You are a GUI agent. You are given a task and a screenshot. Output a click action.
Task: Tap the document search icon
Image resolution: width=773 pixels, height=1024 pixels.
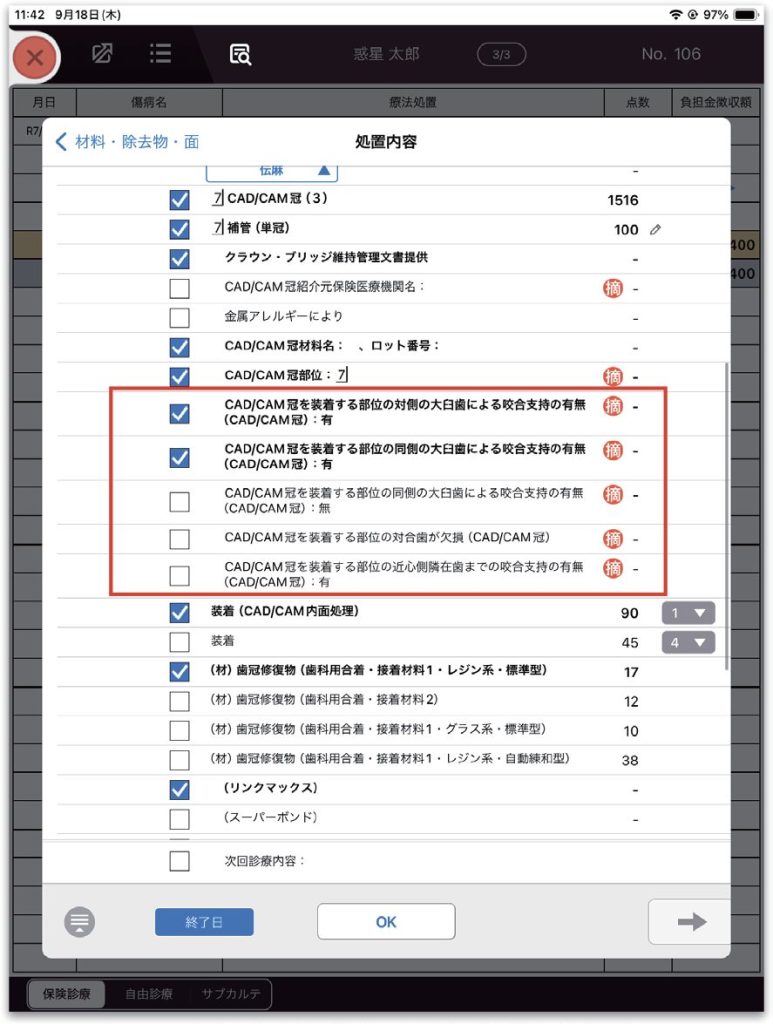click(240, 54)
